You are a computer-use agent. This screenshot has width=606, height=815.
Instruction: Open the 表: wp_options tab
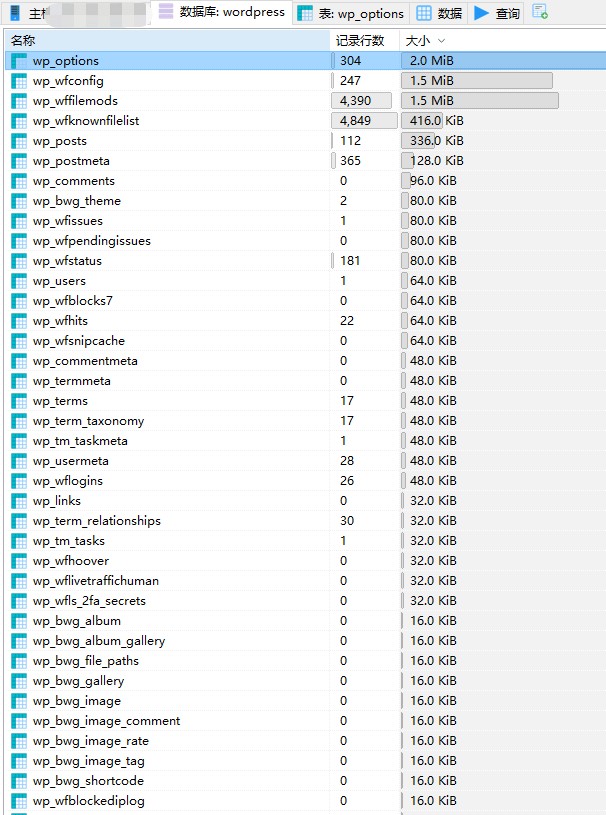click(x=351, y=13)
